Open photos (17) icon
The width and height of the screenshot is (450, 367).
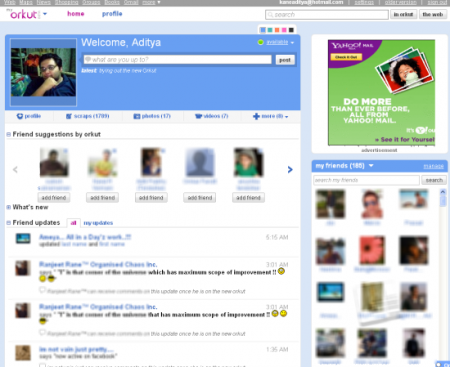pos(137,116)
